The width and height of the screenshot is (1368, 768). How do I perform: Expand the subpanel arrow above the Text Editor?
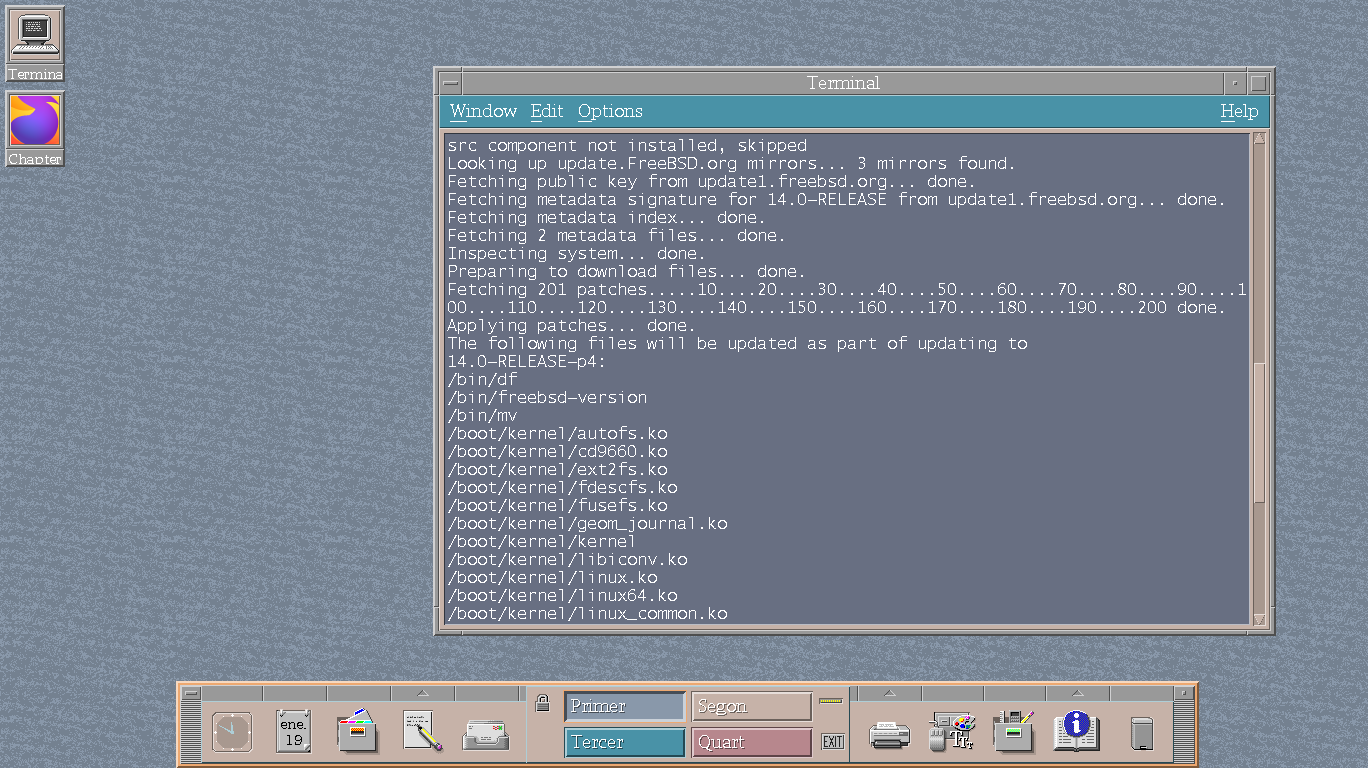422,693
